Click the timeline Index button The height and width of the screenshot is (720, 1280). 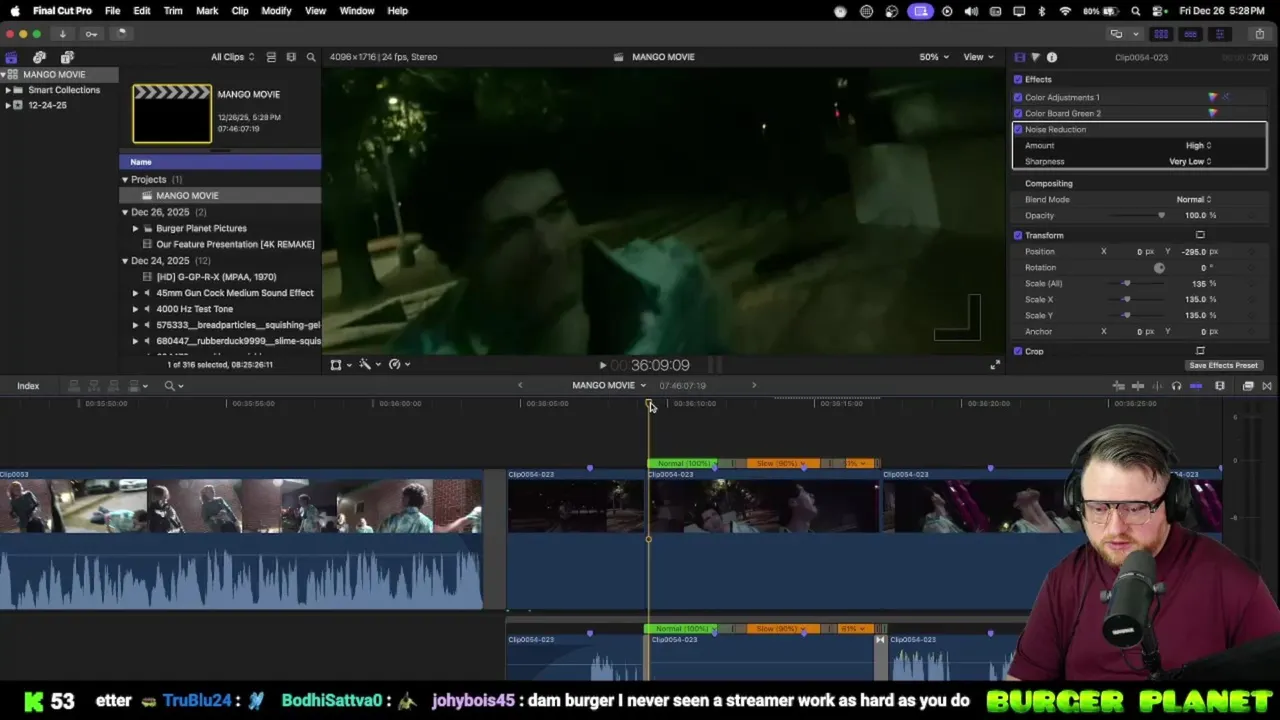[x=28, y=386]
